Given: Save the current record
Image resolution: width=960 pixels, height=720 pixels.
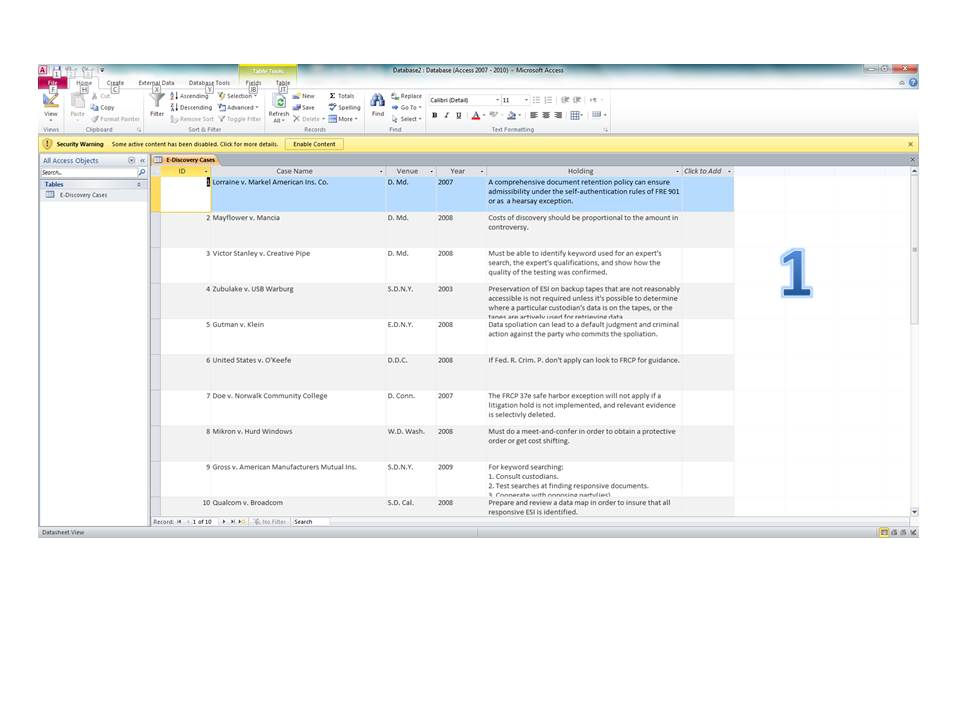Looking at the screenshot, I should pos(304,108).
